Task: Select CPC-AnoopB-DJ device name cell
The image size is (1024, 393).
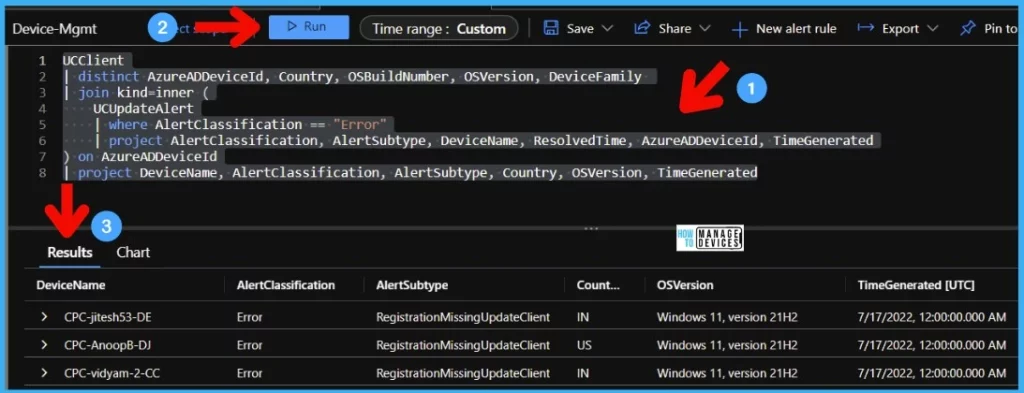Action: [107, 345]
